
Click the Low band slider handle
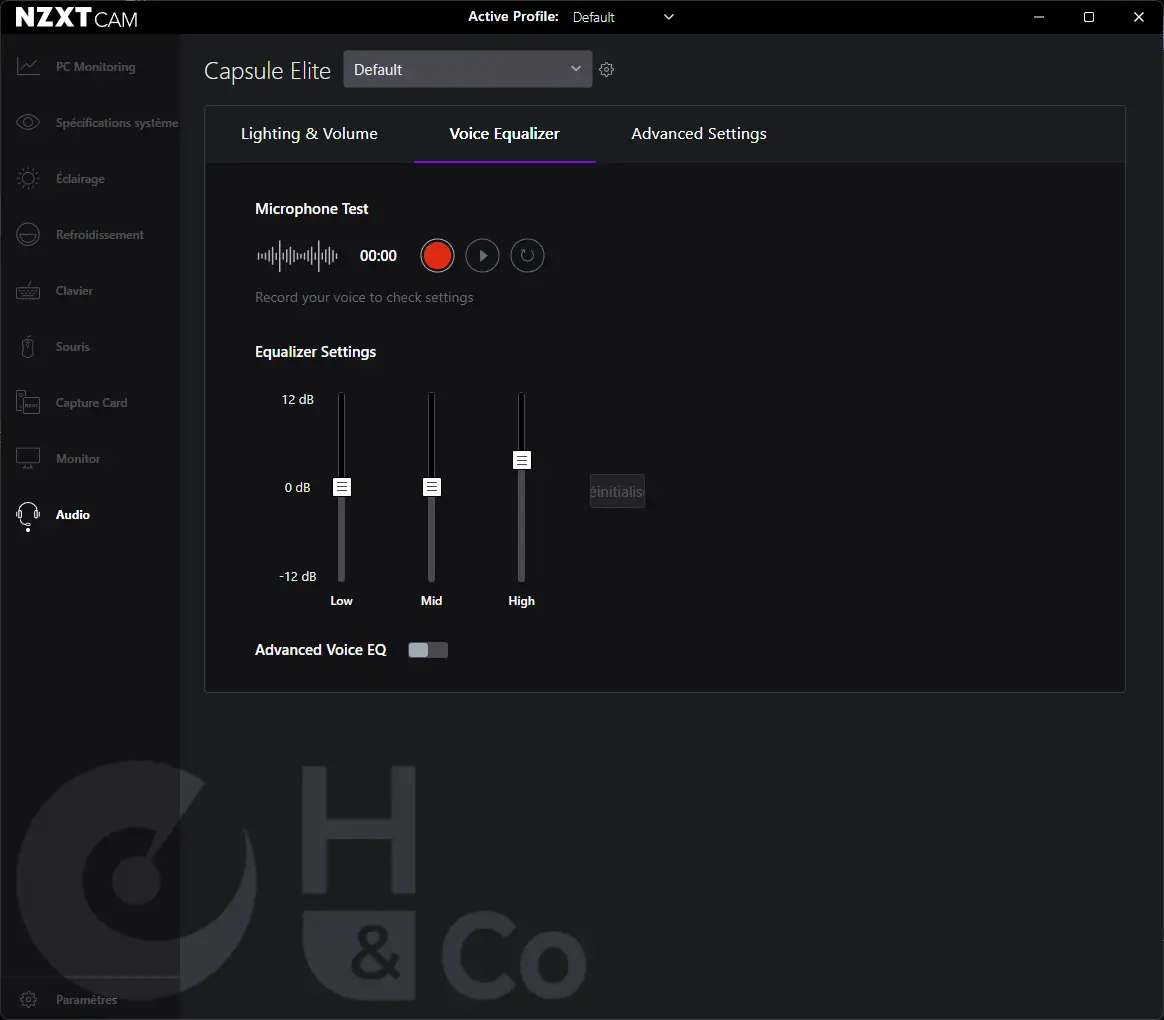[x=341, y=487]
